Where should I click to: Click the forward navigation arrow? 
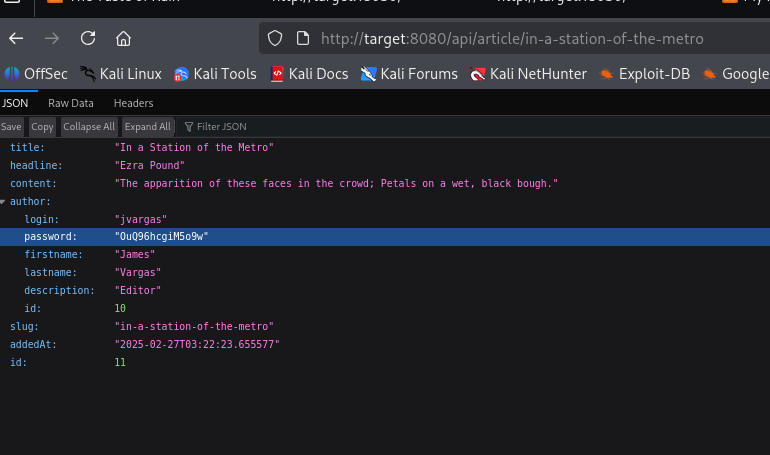(x=52, y=38)
